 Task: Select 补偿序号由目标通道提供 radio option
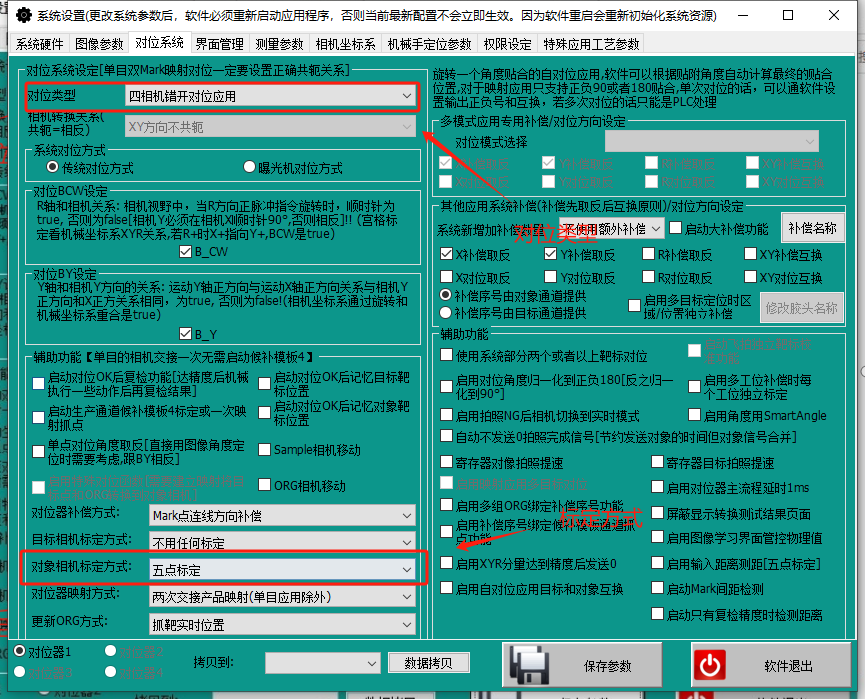tap(446, 312)
